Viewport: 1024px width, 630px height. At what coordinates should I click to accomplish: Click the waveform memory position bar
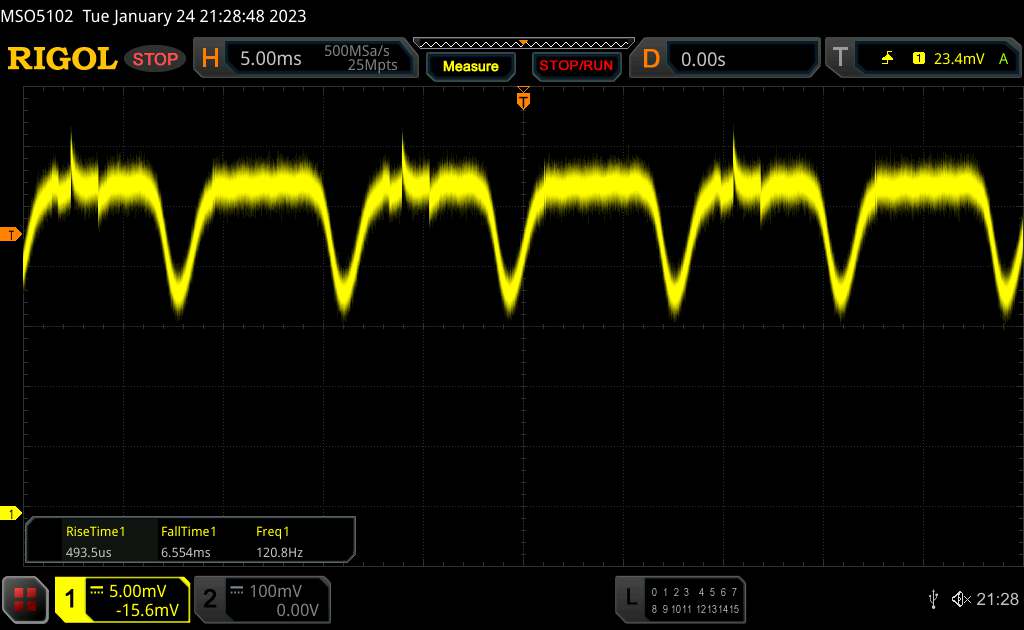[523, 43]
